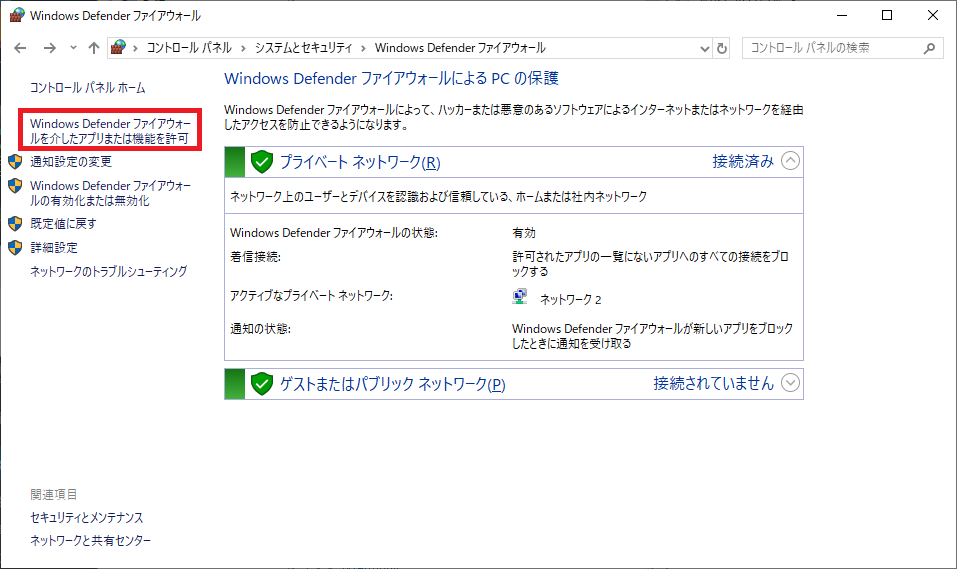
Task: Minimize the firewall window
Action: pos(842,15)
